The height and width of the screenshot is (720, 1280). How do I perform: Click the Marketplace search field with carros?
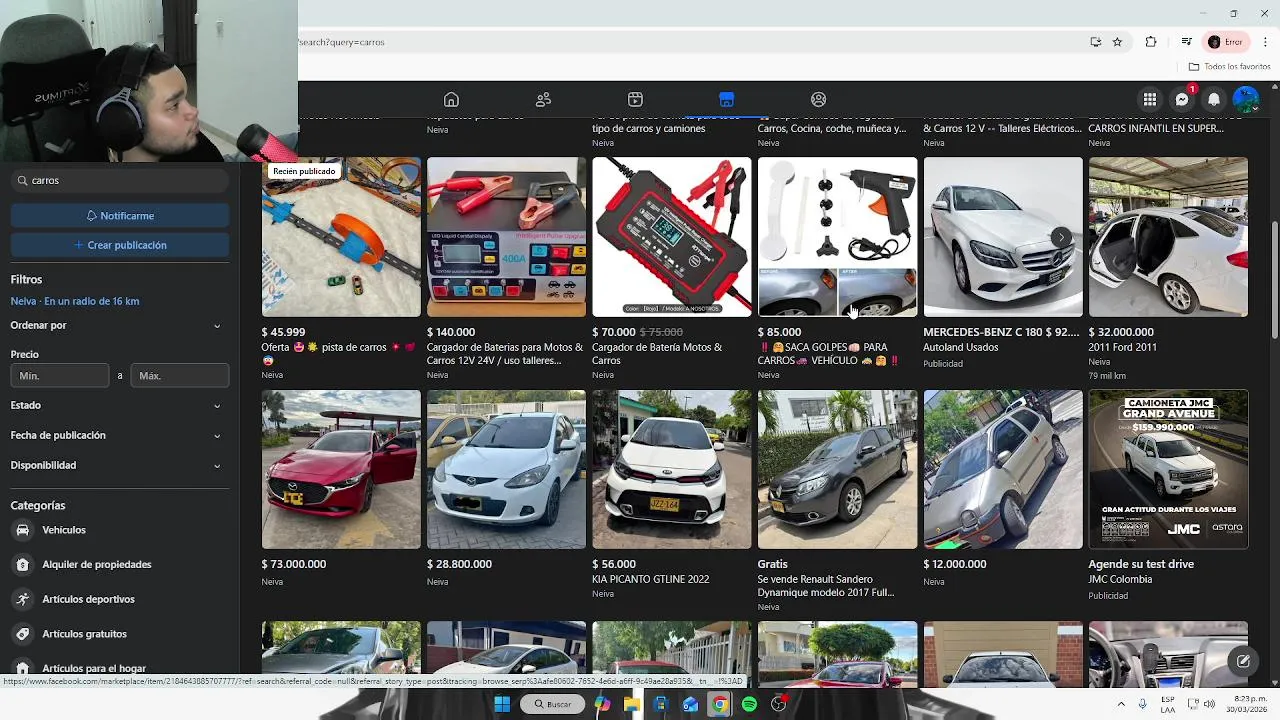tap(120, 180)
